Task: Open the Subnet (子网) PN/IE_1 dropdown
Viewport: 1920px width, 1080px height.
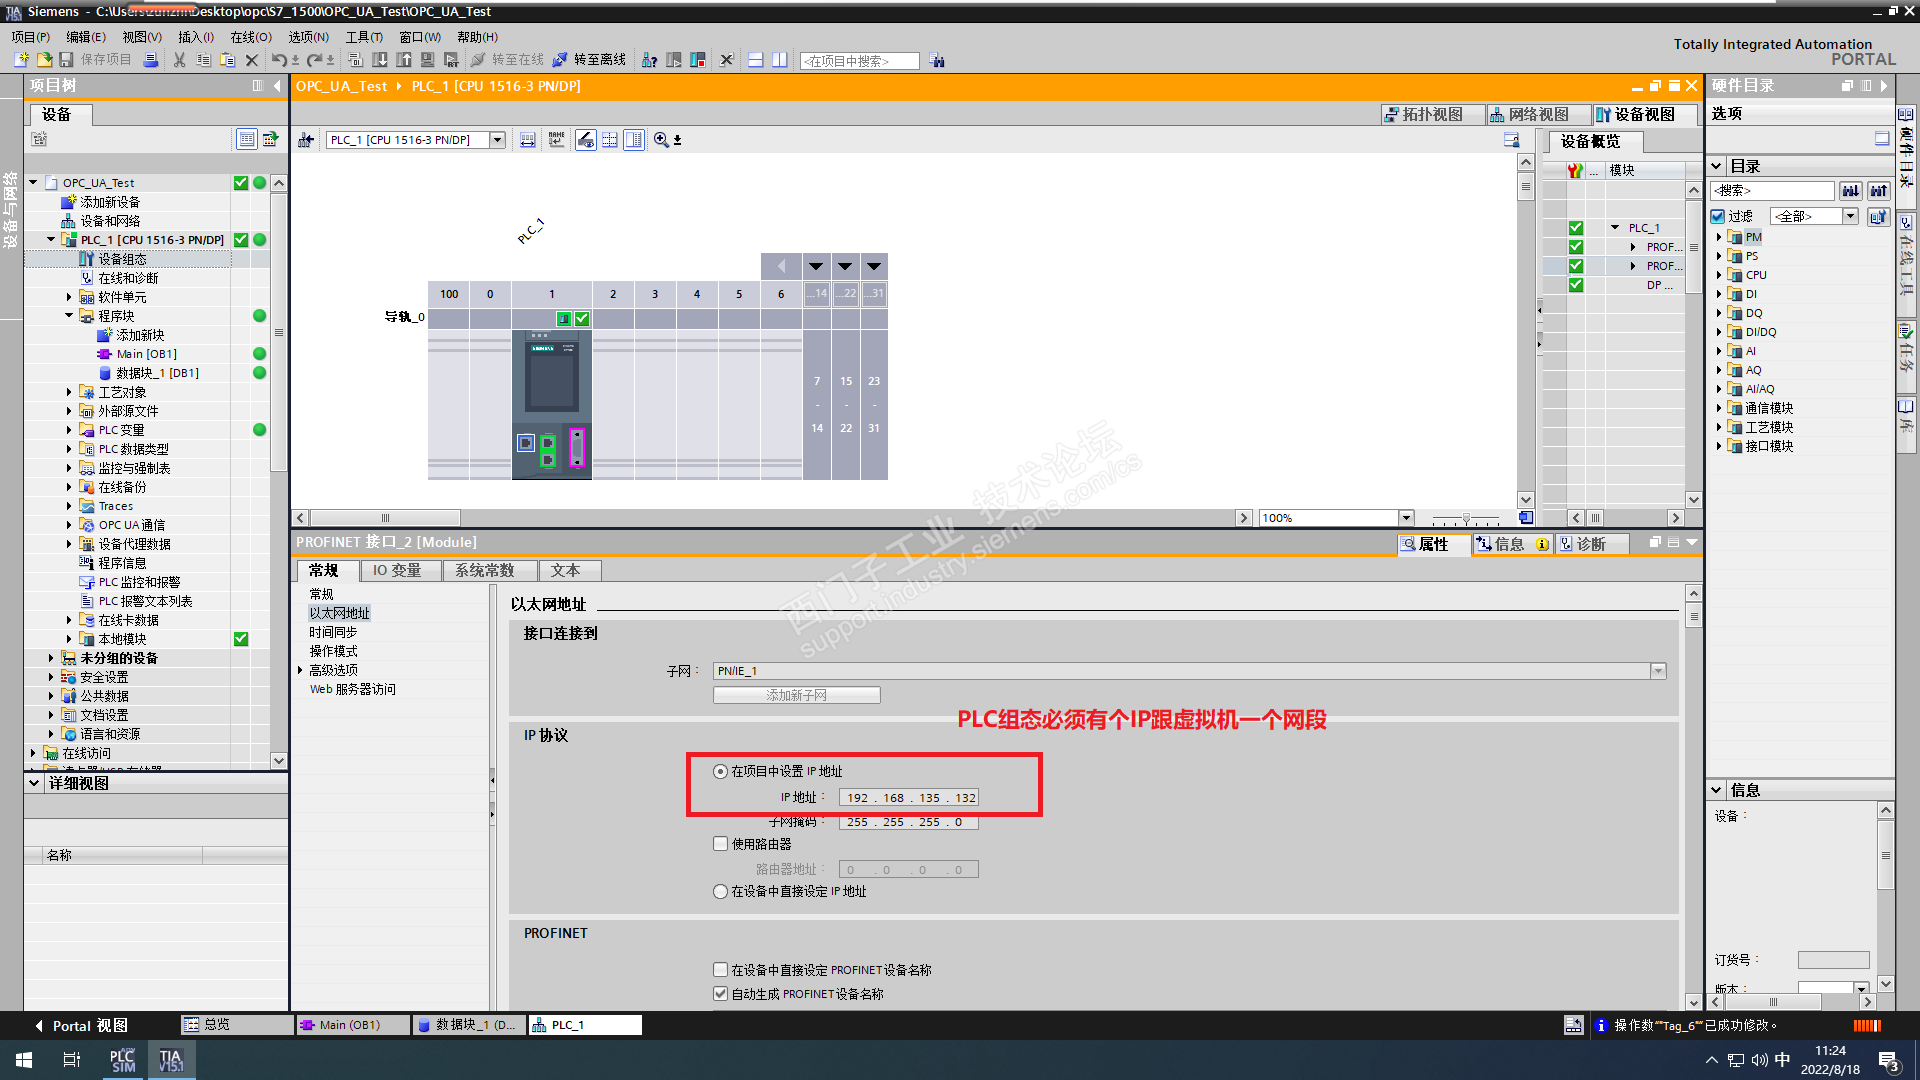Action: 1659,671
